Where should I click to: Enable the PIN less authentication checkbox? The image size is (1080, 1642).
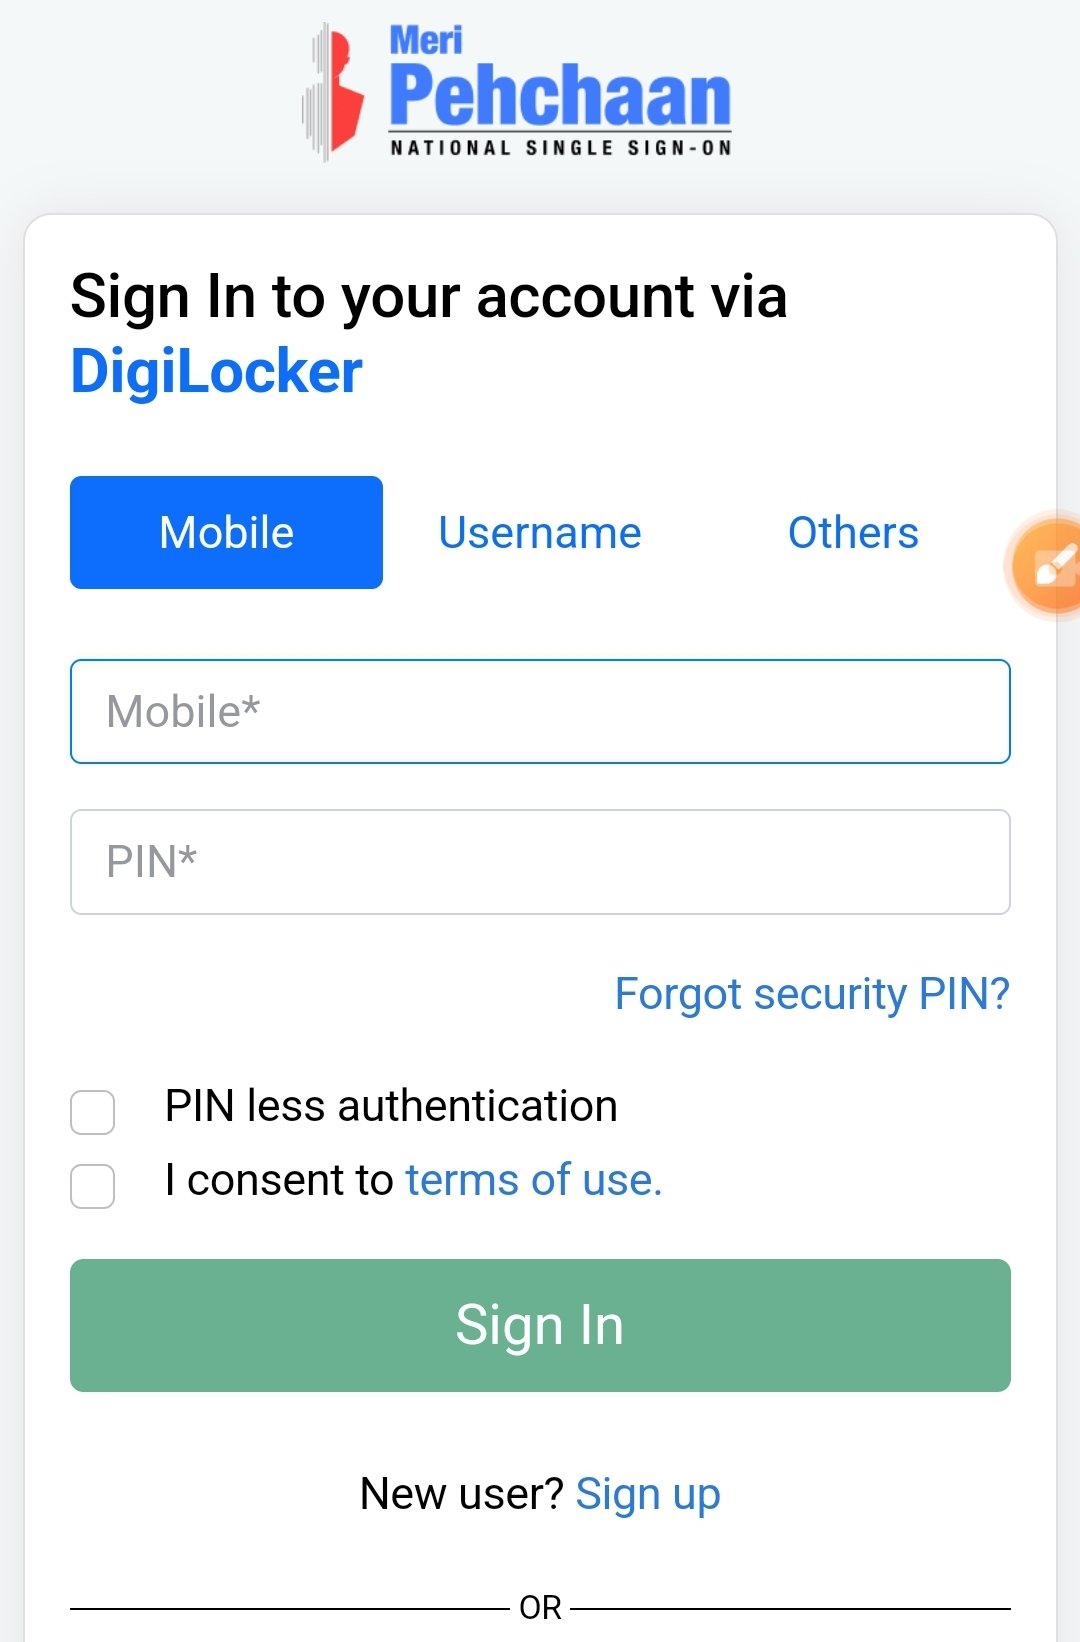tap(93, 1112)
